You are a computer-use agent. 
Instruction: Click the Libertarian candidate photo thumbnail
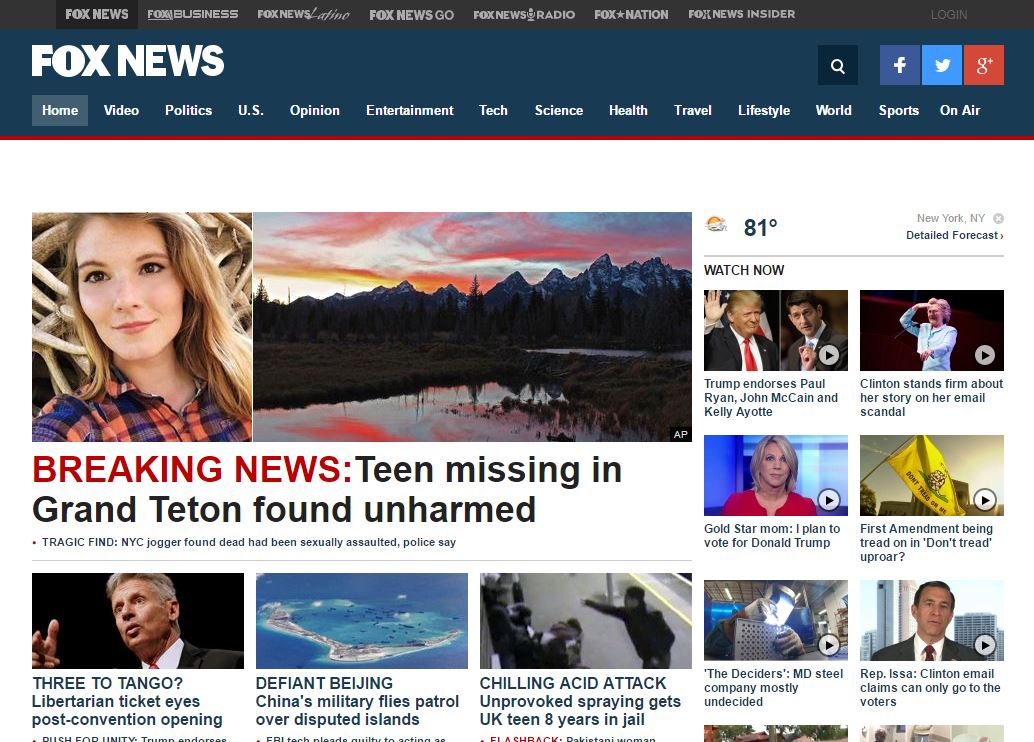click(138, 621)
